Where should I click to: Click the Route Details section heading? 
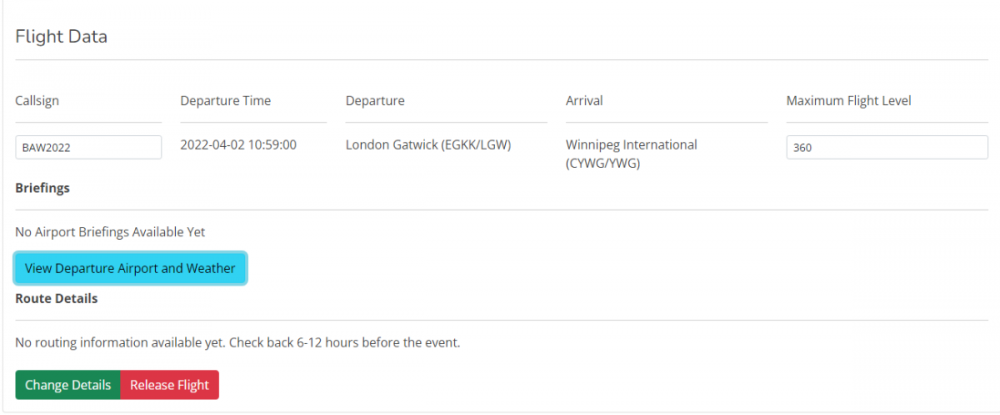pyautogui.click(x=56, y=298)
